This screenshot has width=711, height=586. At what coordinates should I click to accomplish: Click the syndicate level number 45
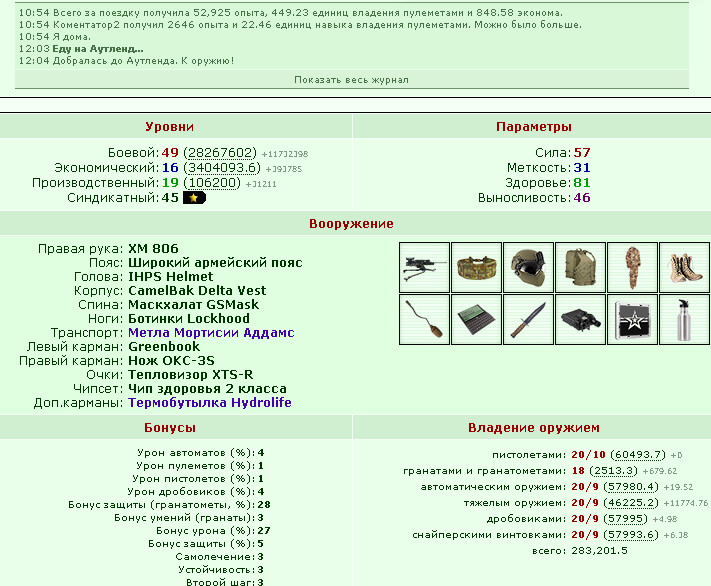pyautogui.click(x=170, y=198)
